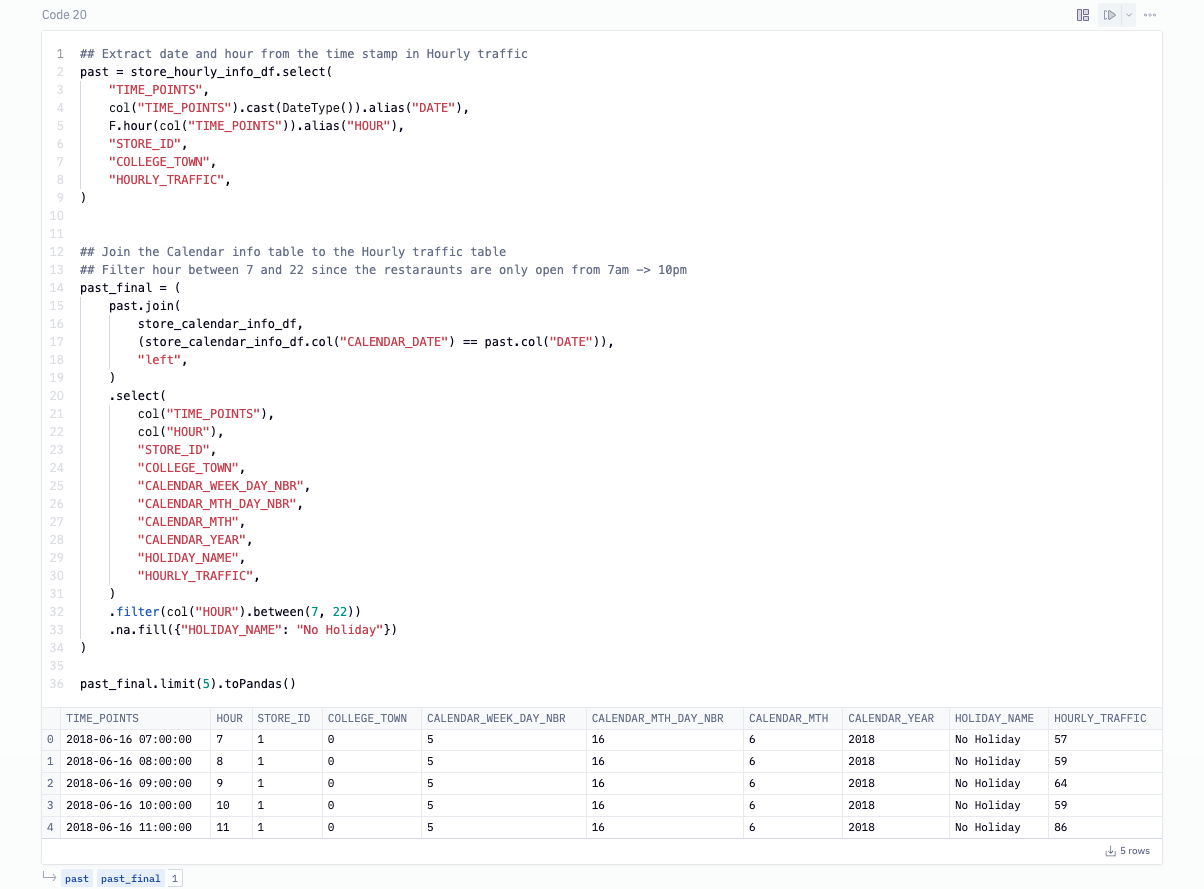
Task: Run the Code 20 cell
Action: [1109, 15]
